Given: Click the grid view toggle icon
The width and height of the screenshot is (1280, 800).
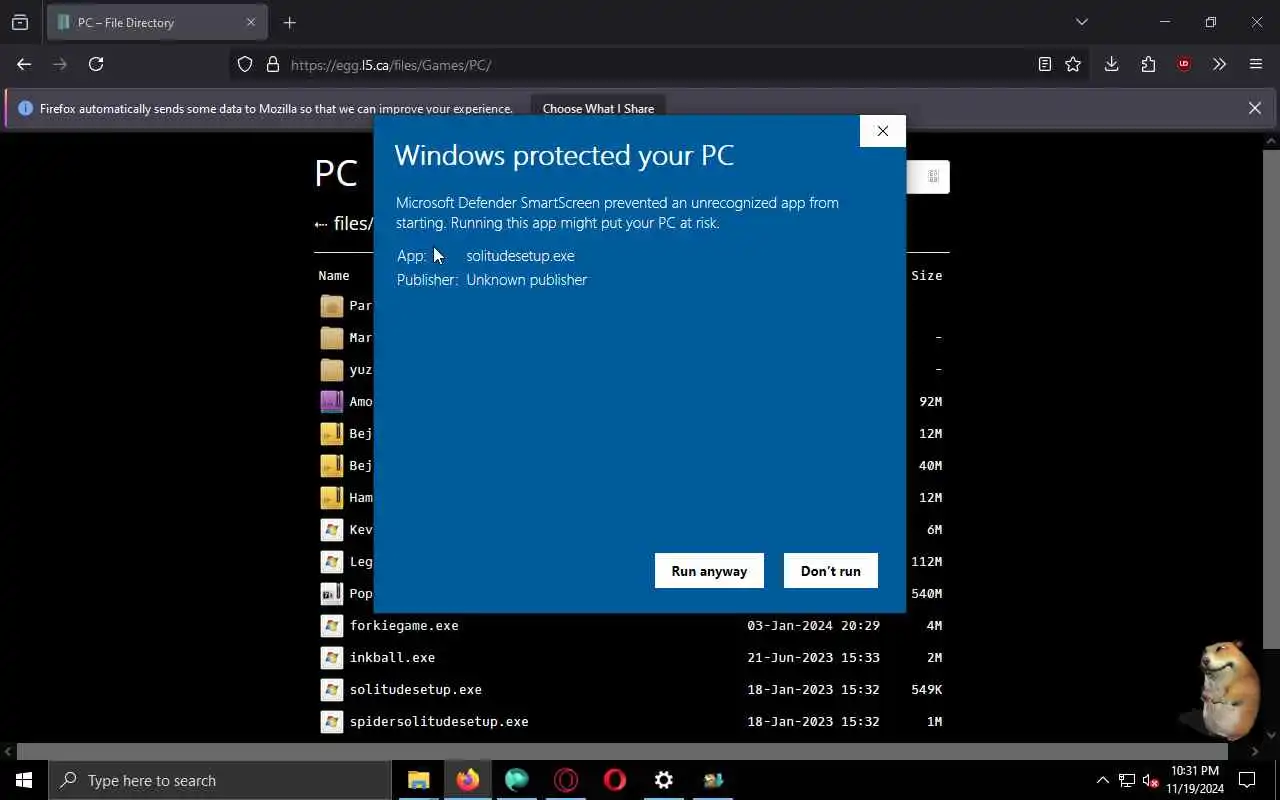Looking at the screenshot, I should click(933, 176).
